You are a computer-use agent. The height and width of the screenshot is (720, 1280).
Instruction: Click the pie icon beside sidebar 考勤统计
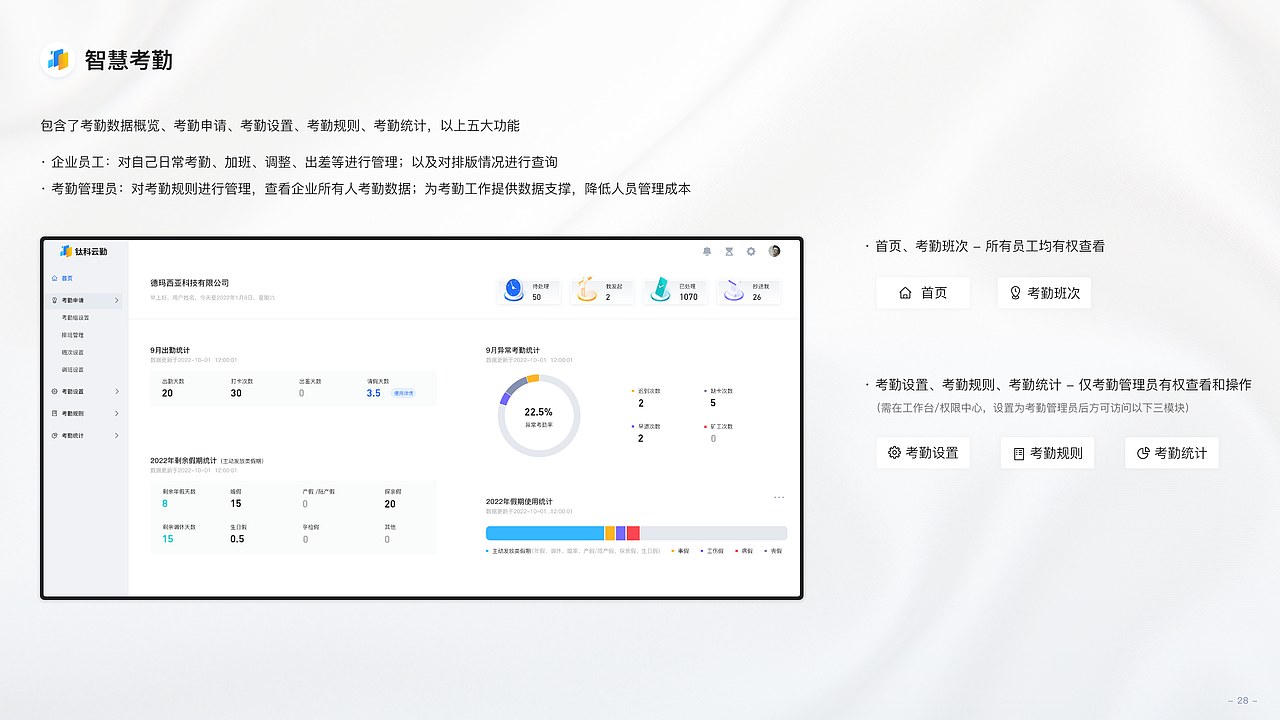click(54, 435)
